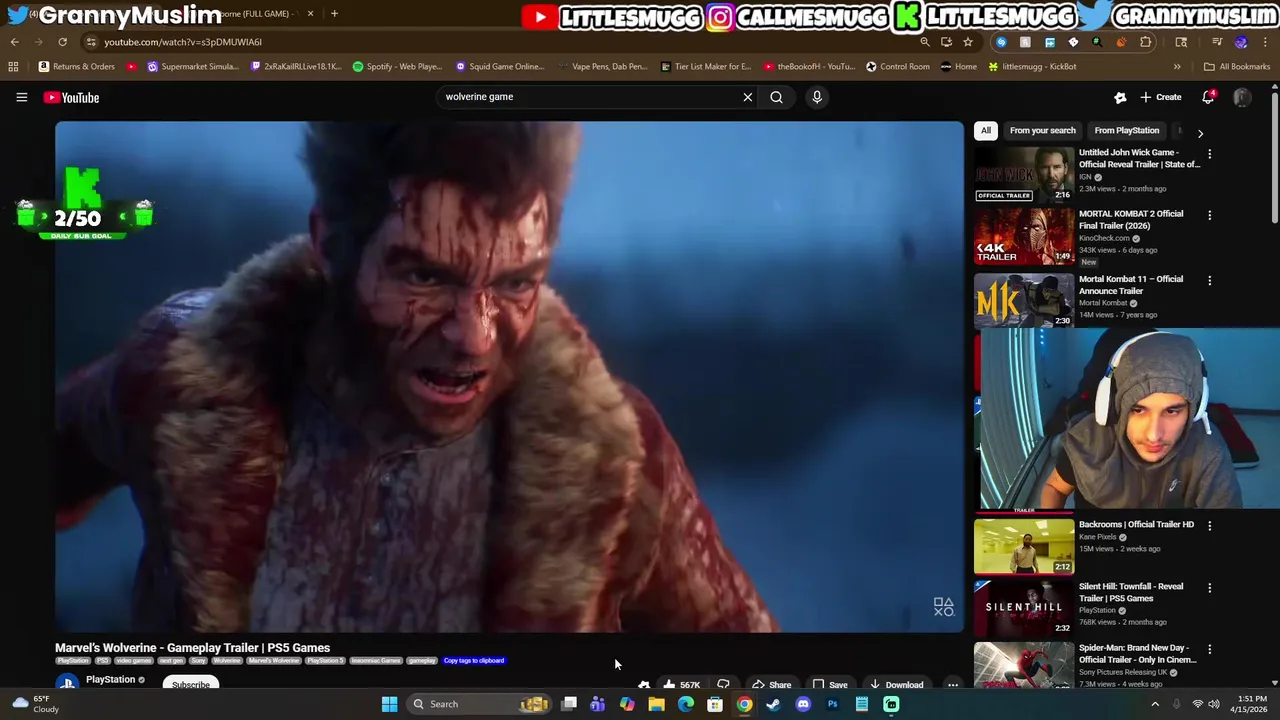Click the Windows taskbar Search box
This screenshot has height=720, width=1280.
pos(480,704)
